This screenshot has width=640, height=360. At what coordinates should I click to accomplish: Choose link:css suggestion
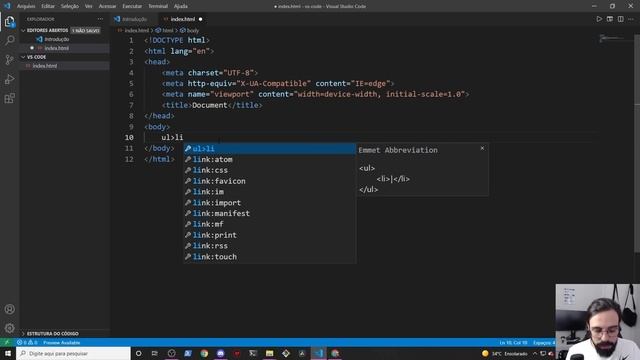[269, 170]
